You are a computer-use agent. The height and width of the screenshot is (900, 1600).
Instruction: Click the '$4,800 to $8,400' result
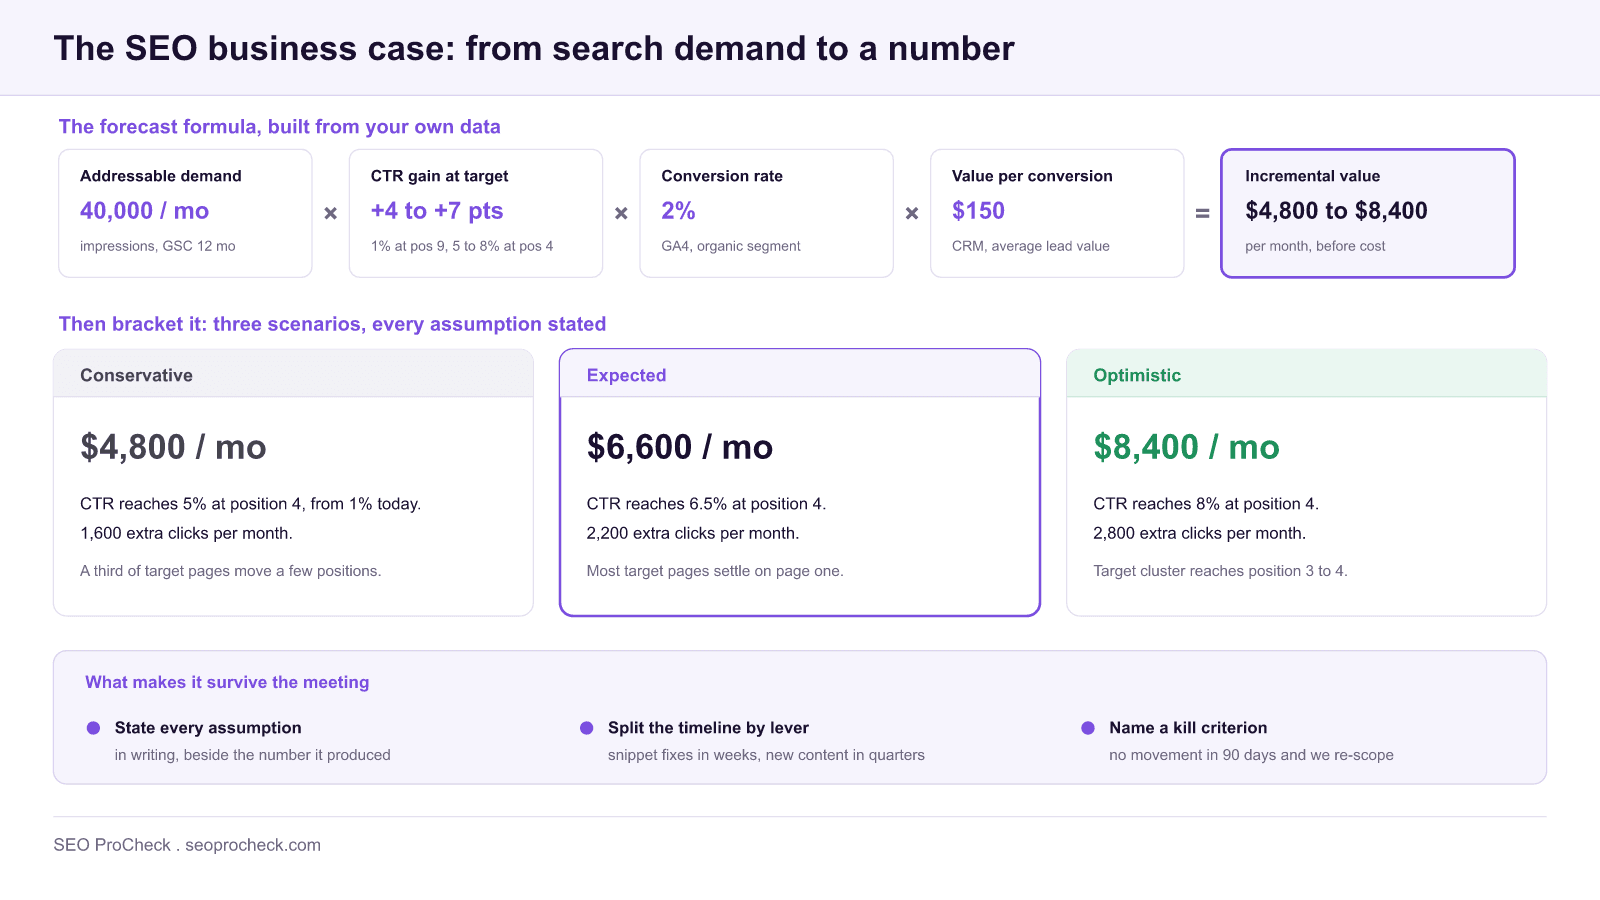coord(1336,211)
